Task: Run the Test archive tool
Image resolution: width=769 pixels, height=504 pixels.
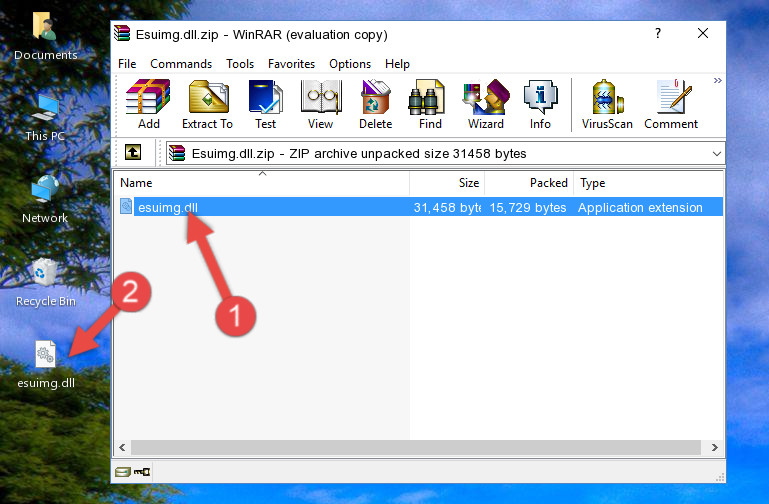Action: (265, 104)
